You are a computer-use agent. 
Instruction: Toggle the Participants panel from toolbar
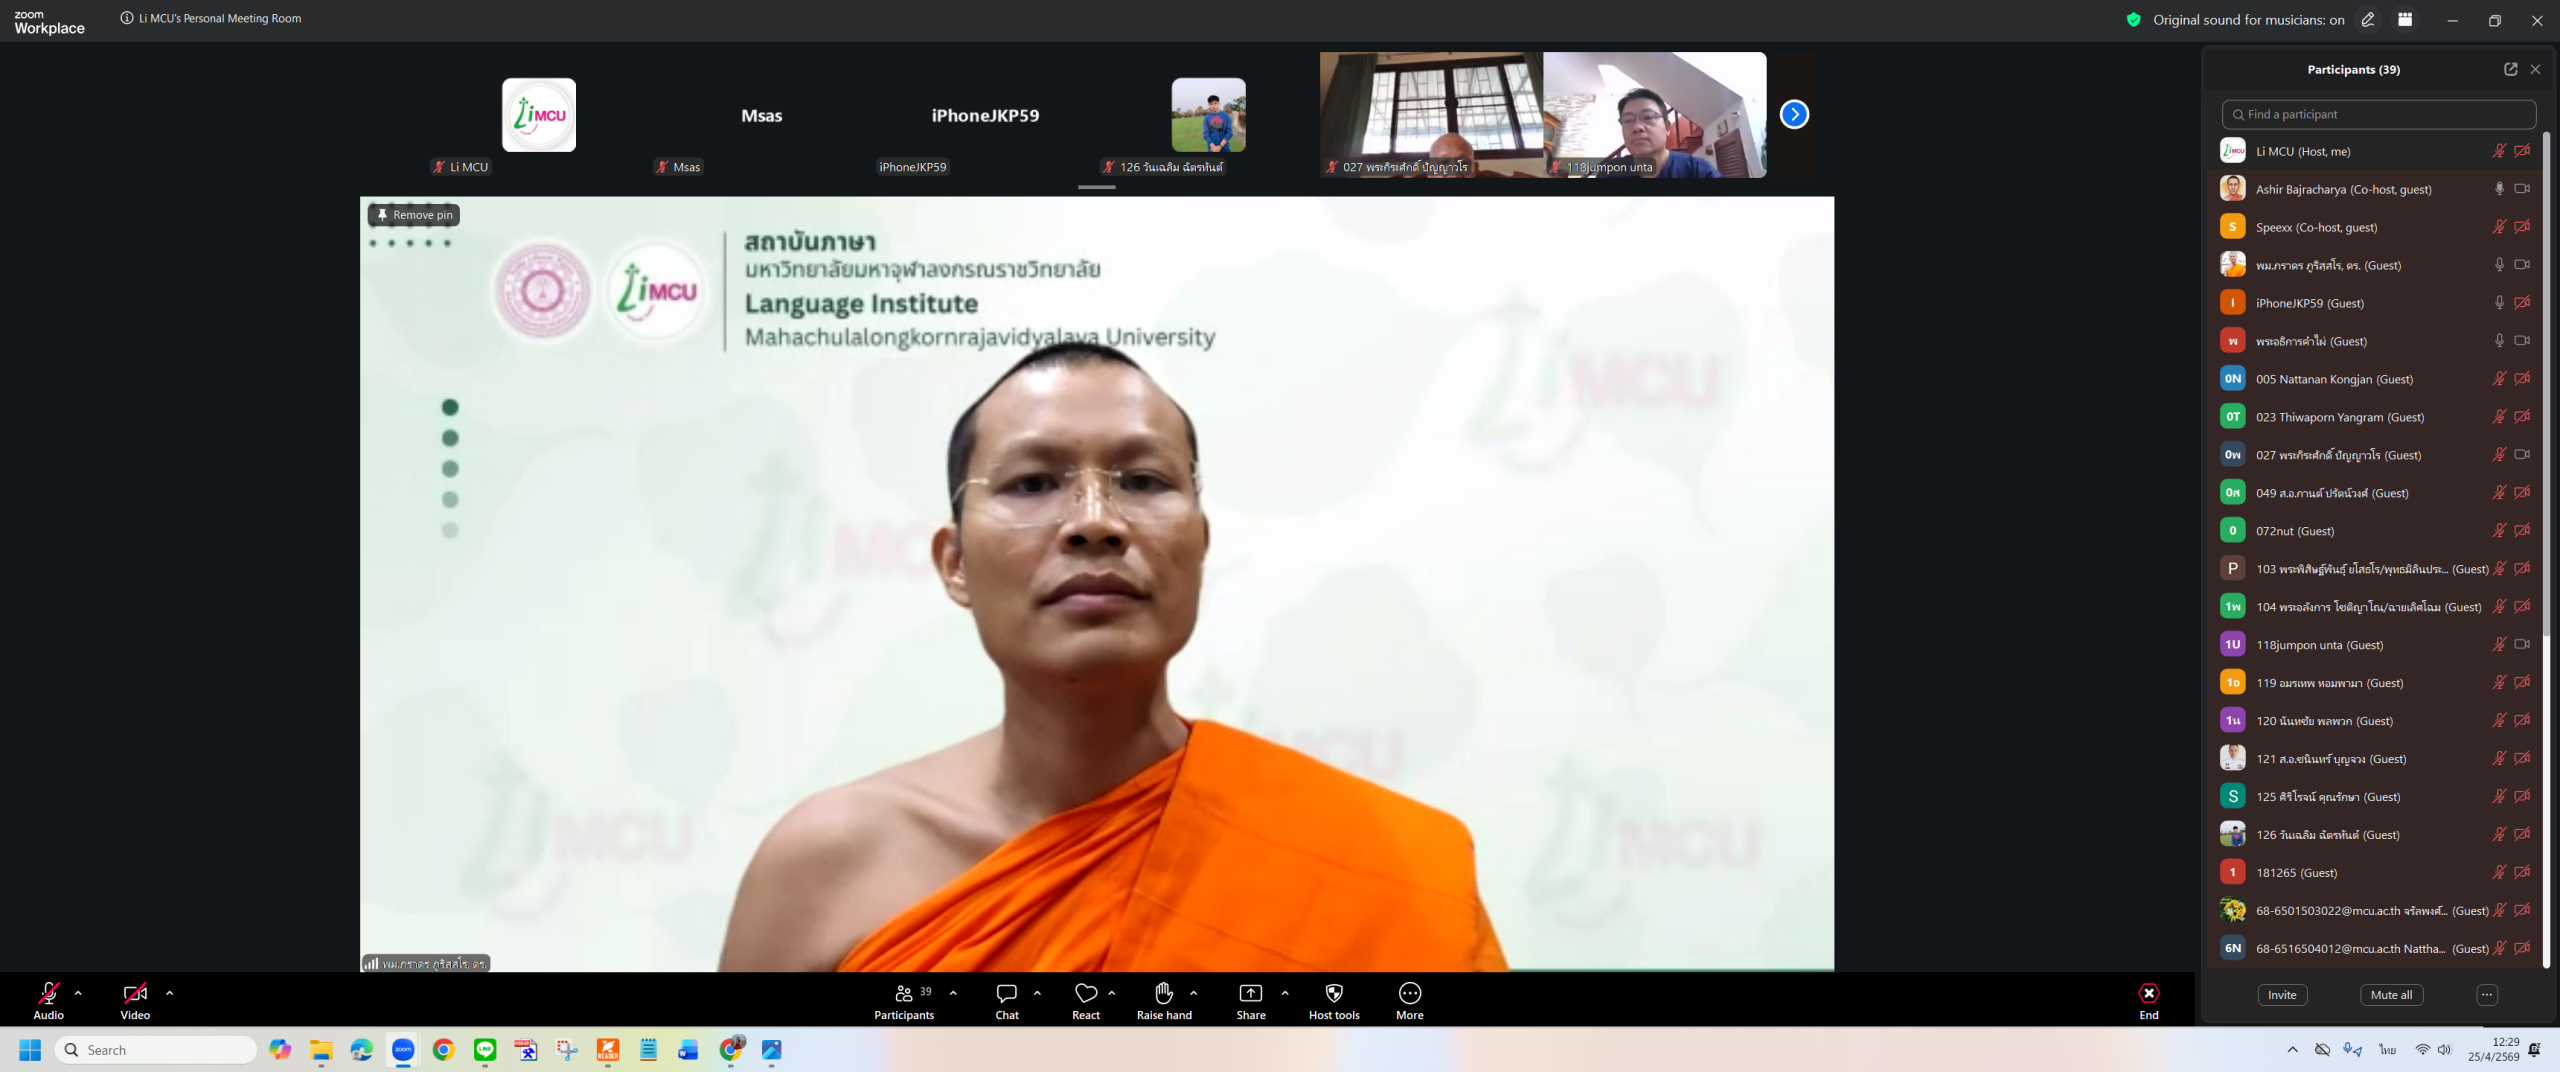click(903, 1000)
